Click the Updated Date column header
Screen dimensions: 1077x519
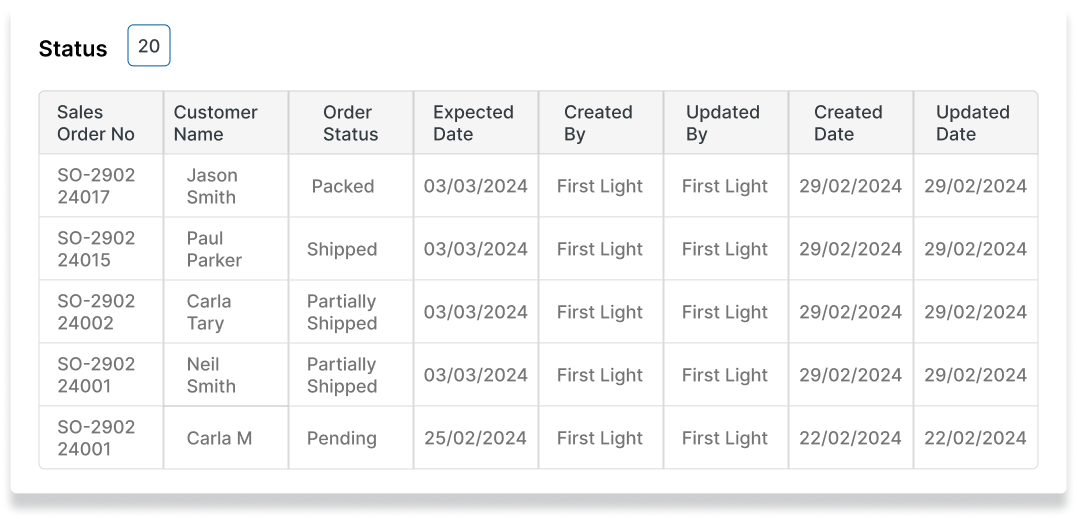(972, 123)
